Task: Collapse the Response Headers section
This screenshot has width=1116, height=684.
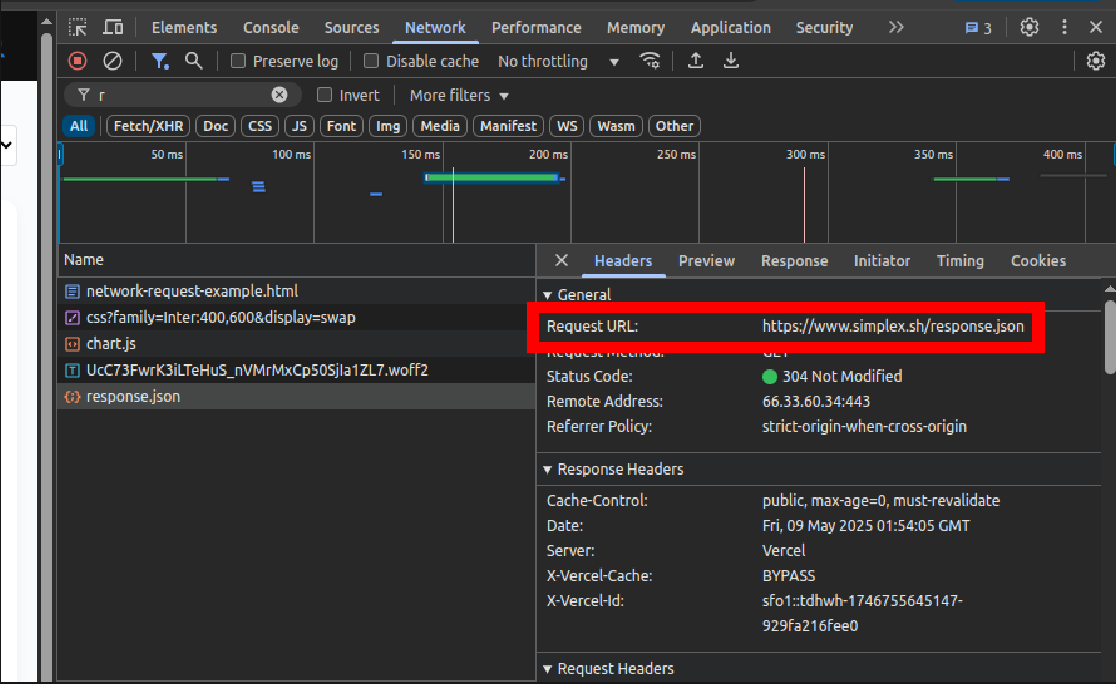Action: click(x=548, y=469)
